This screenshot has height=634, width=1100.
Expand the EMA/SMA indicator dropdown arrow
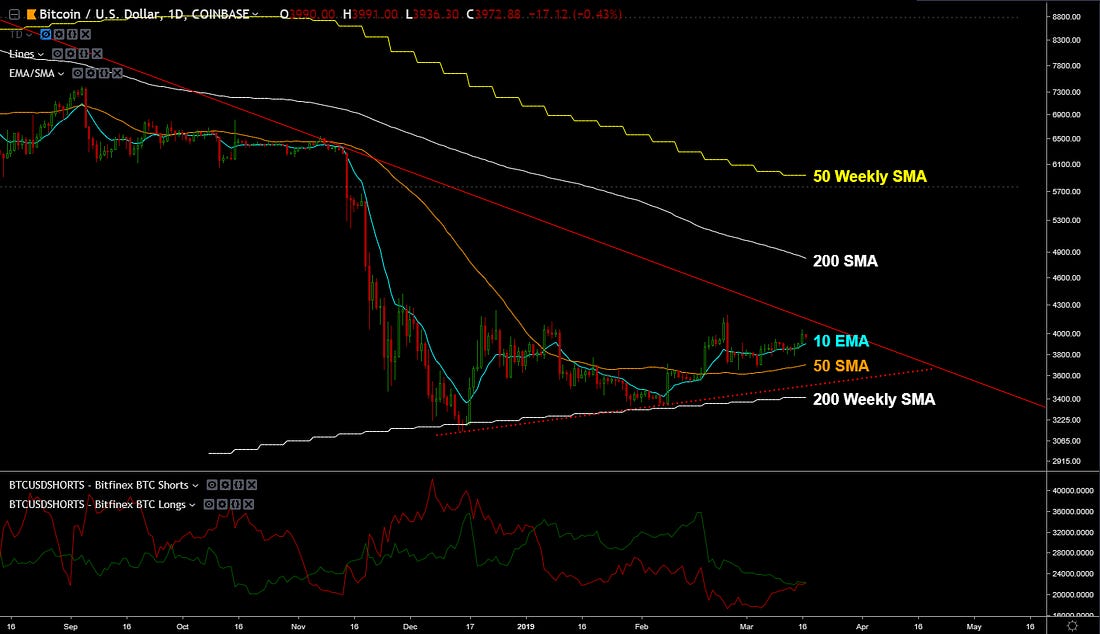[62, 73]
